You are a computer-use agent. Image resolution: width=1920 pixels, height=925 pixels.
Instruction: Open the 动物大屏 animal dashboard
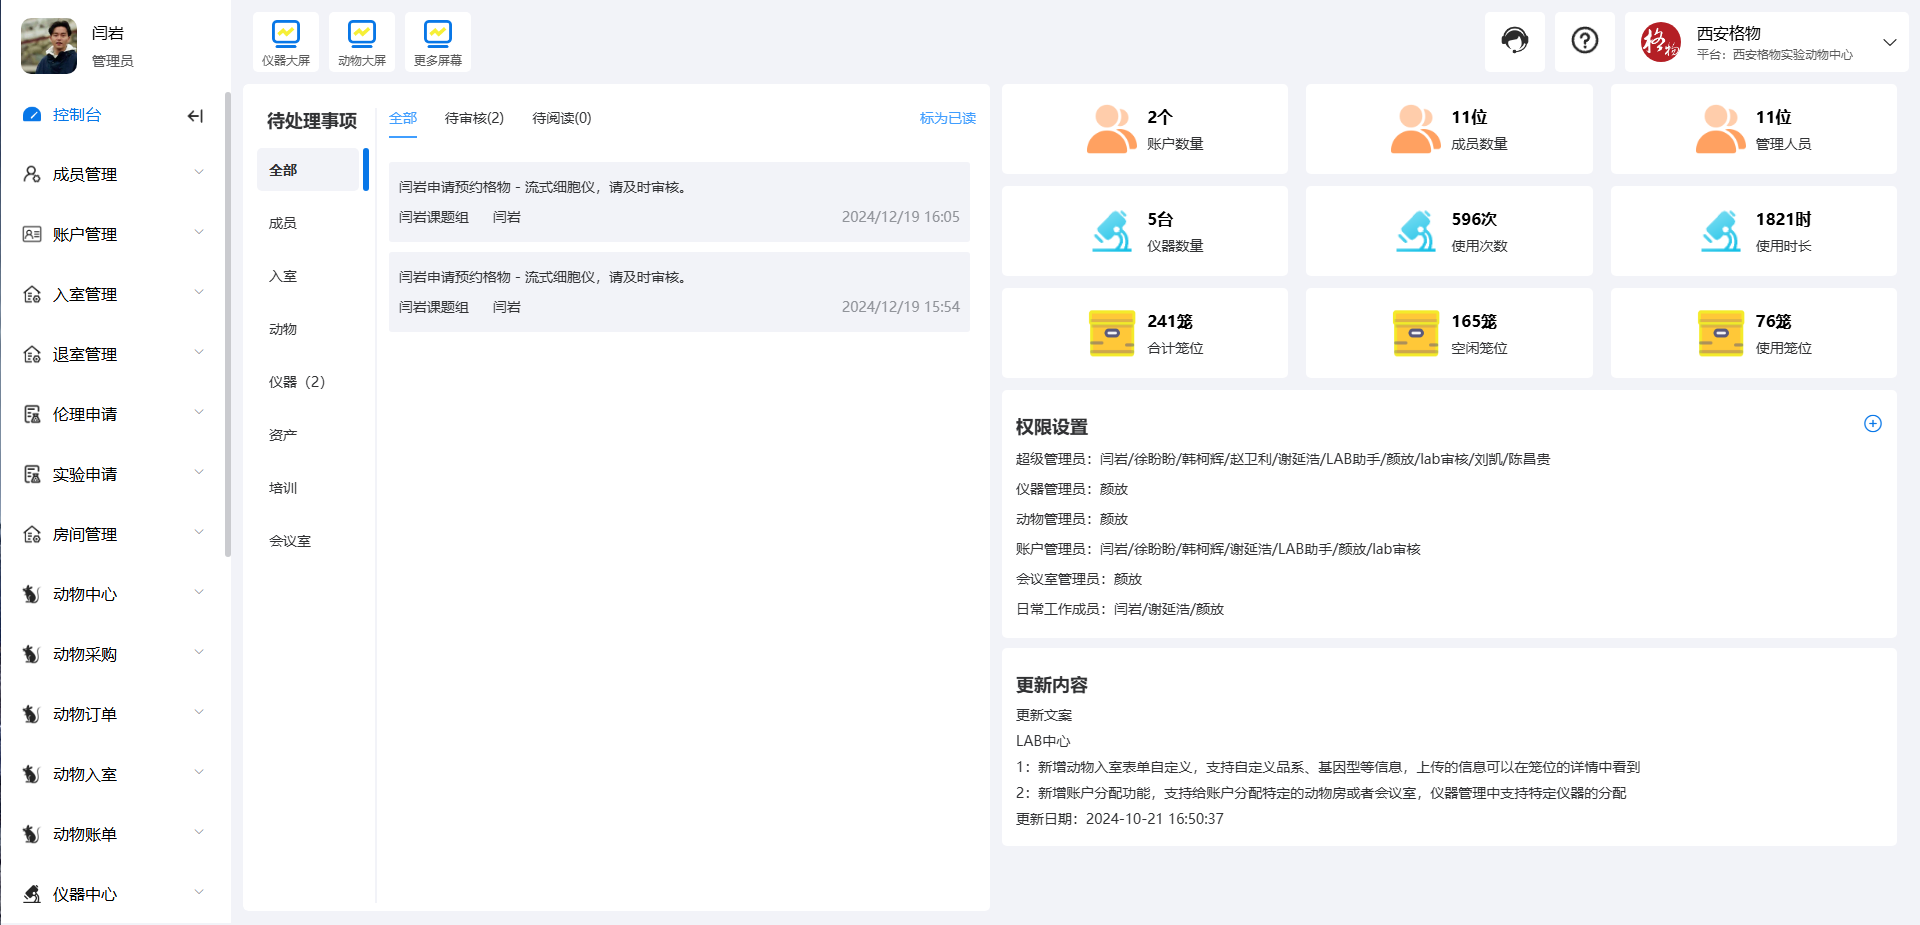tap(361, 42)
